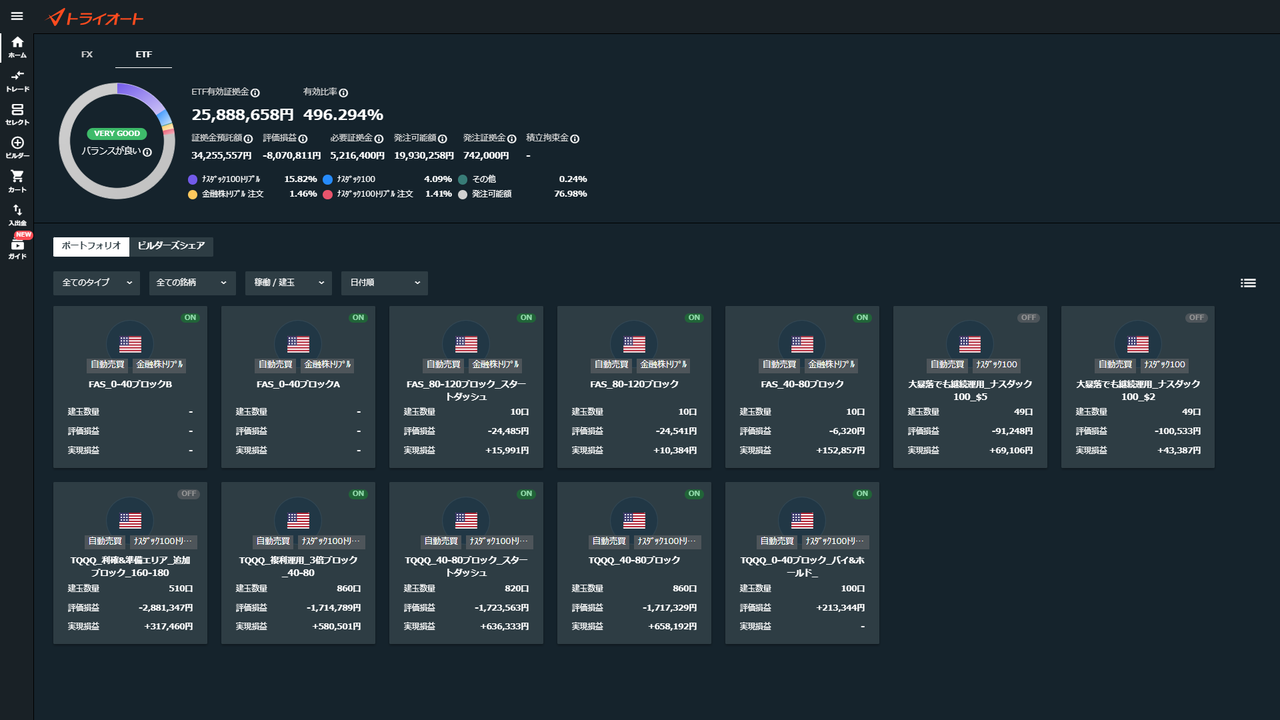Click US flag on FAS_0-40ブロックB card
Screen dimensions: 1280x720
click(x=130, y=344)
